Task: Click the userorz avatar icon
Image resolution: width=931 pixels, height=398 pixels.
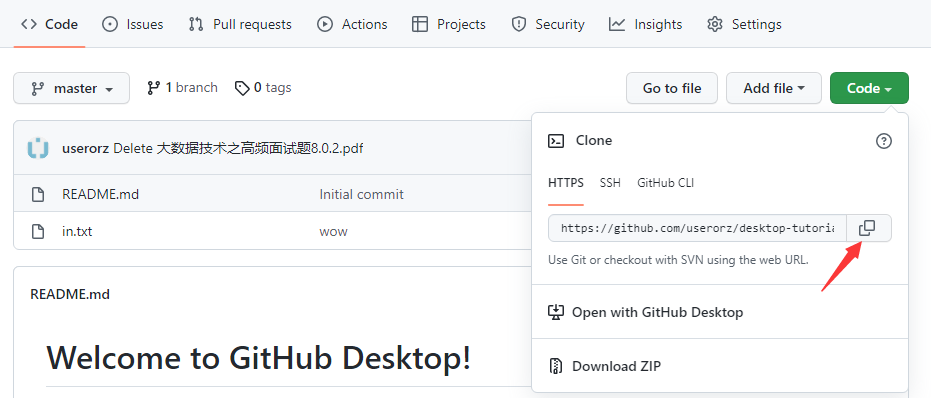Action: pyautogui.click(x=39, y=148)
